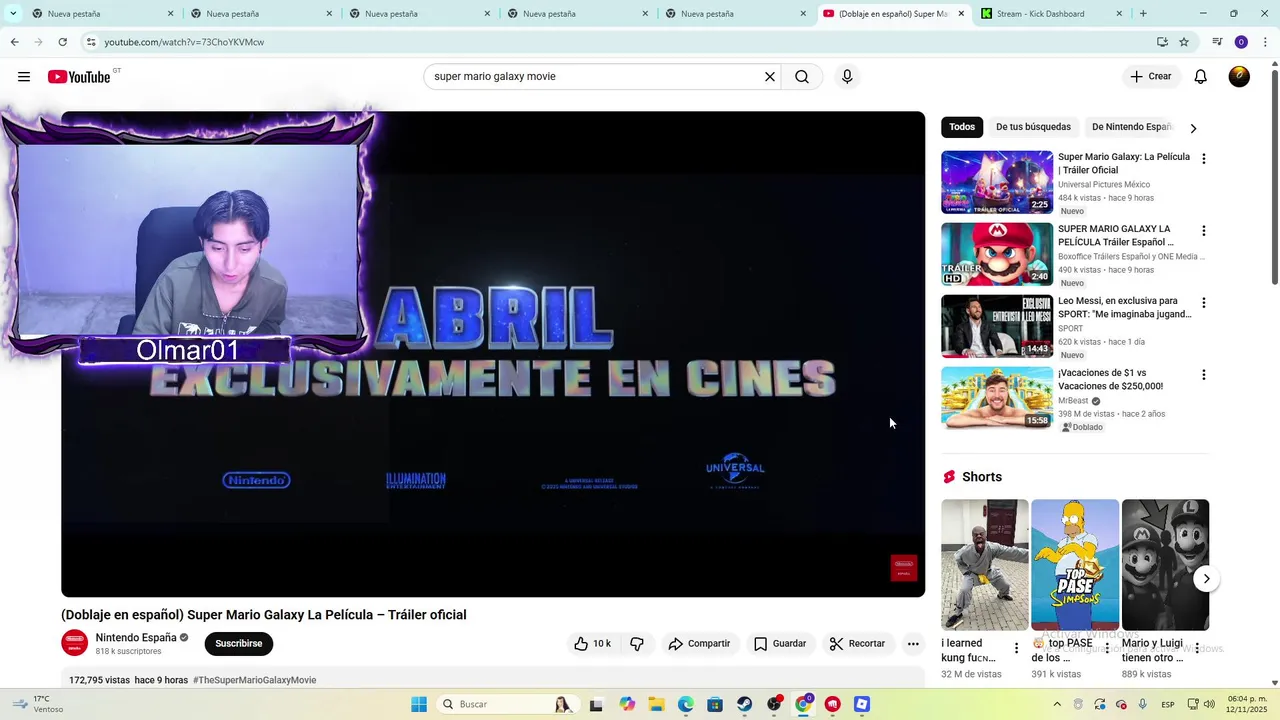Select 'De tus búsquedas' filter chip
Viewport: 1280px width, 720px height.
(1033, 127)
